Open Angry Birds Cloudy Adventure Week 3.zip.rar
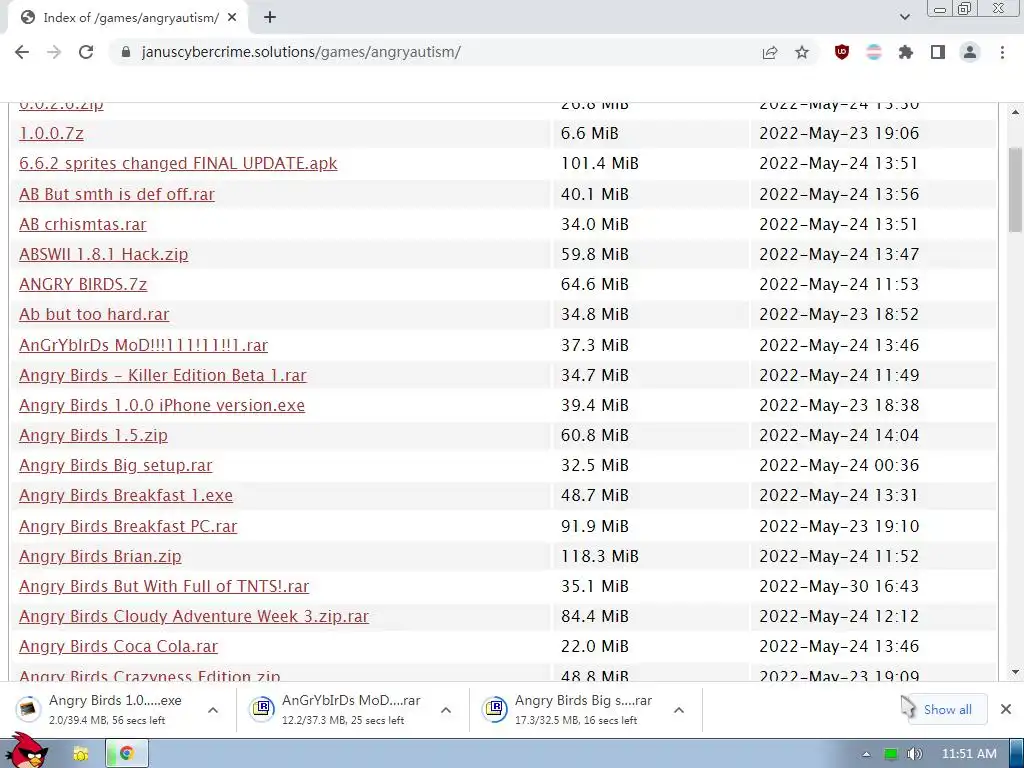This screenshot has width=1024, height=768. pyautogui.click(x=194, y=616)
